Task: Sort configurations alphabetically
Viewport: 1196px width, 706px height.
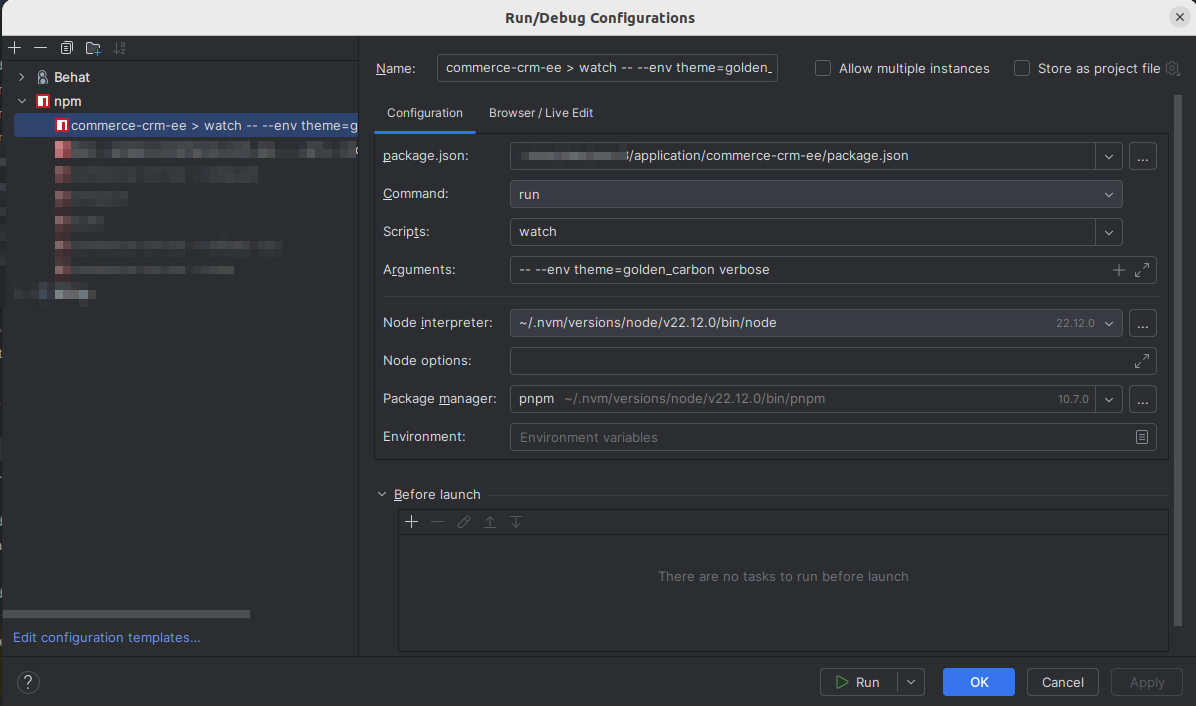Action: click(119, 48)
